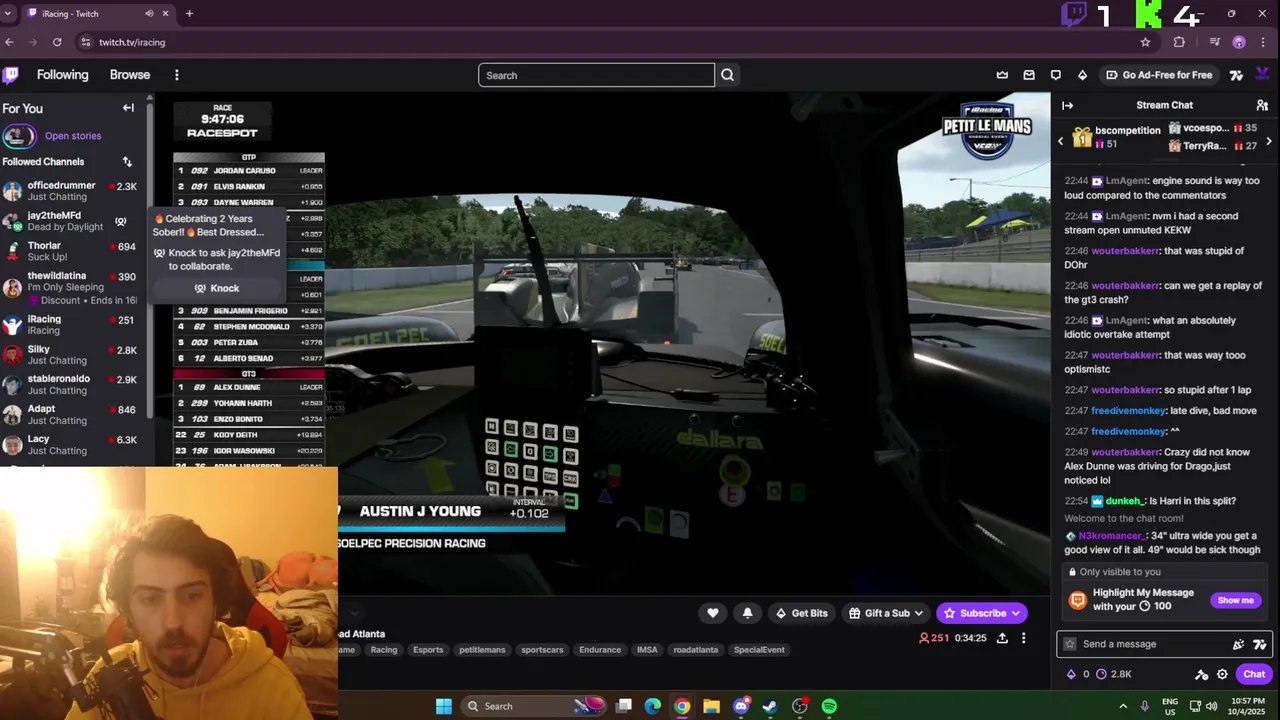Open the Subscribe dropdown
1280x720 pixels.
coord(982,613)
